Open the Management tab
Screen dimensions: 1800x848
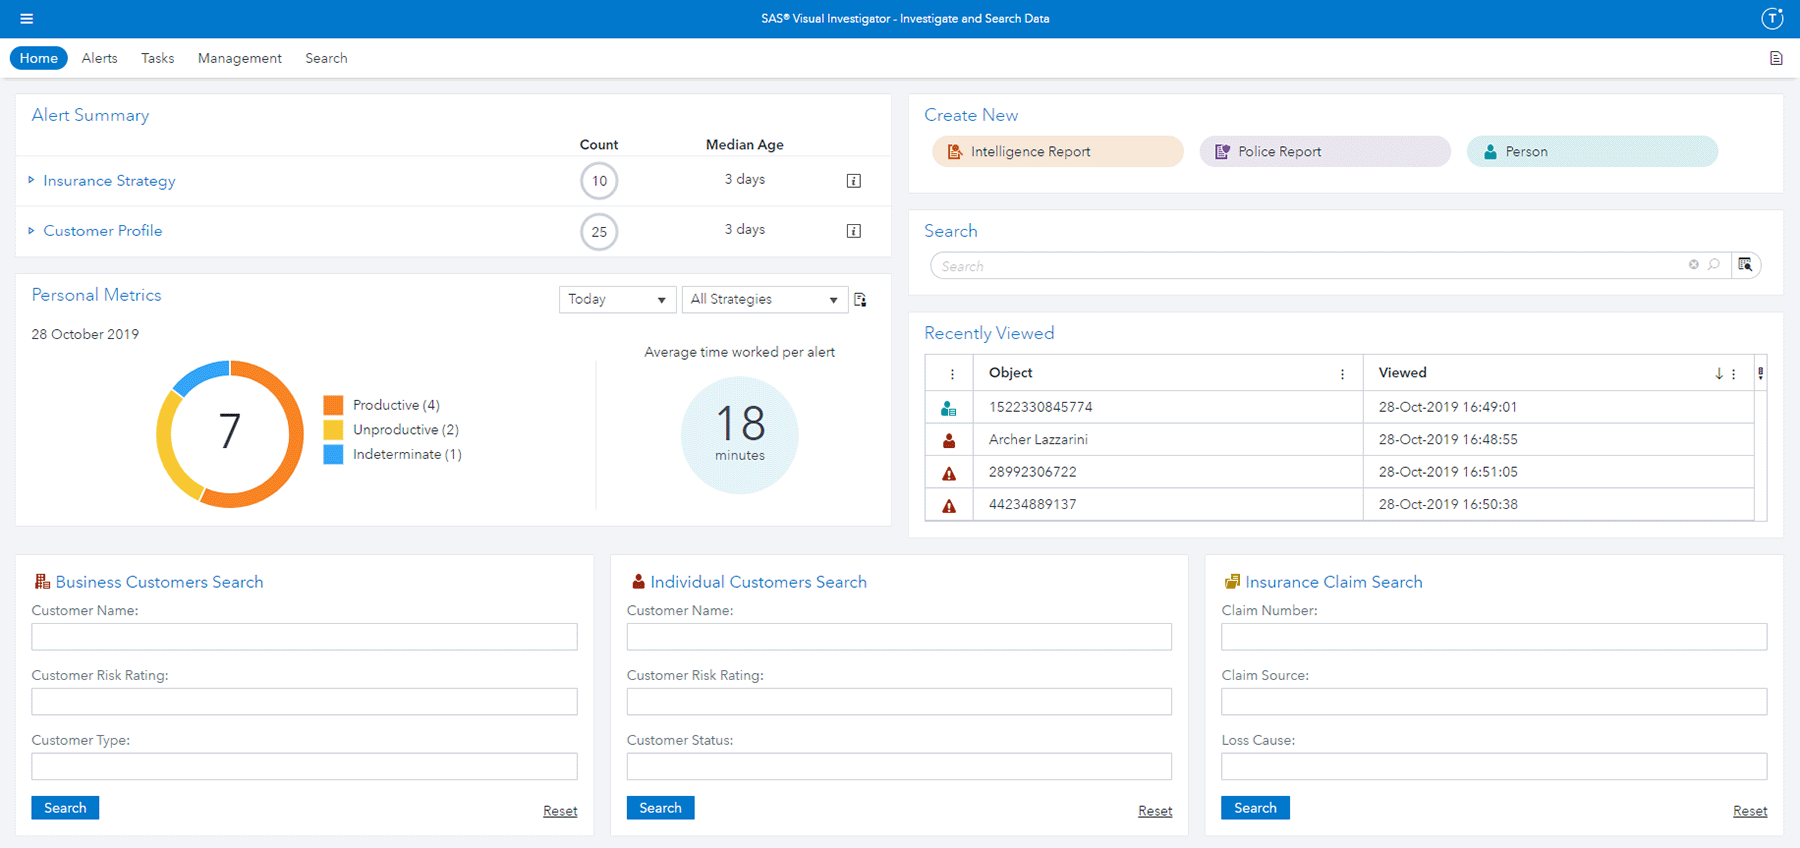click(x=240, y=58)
